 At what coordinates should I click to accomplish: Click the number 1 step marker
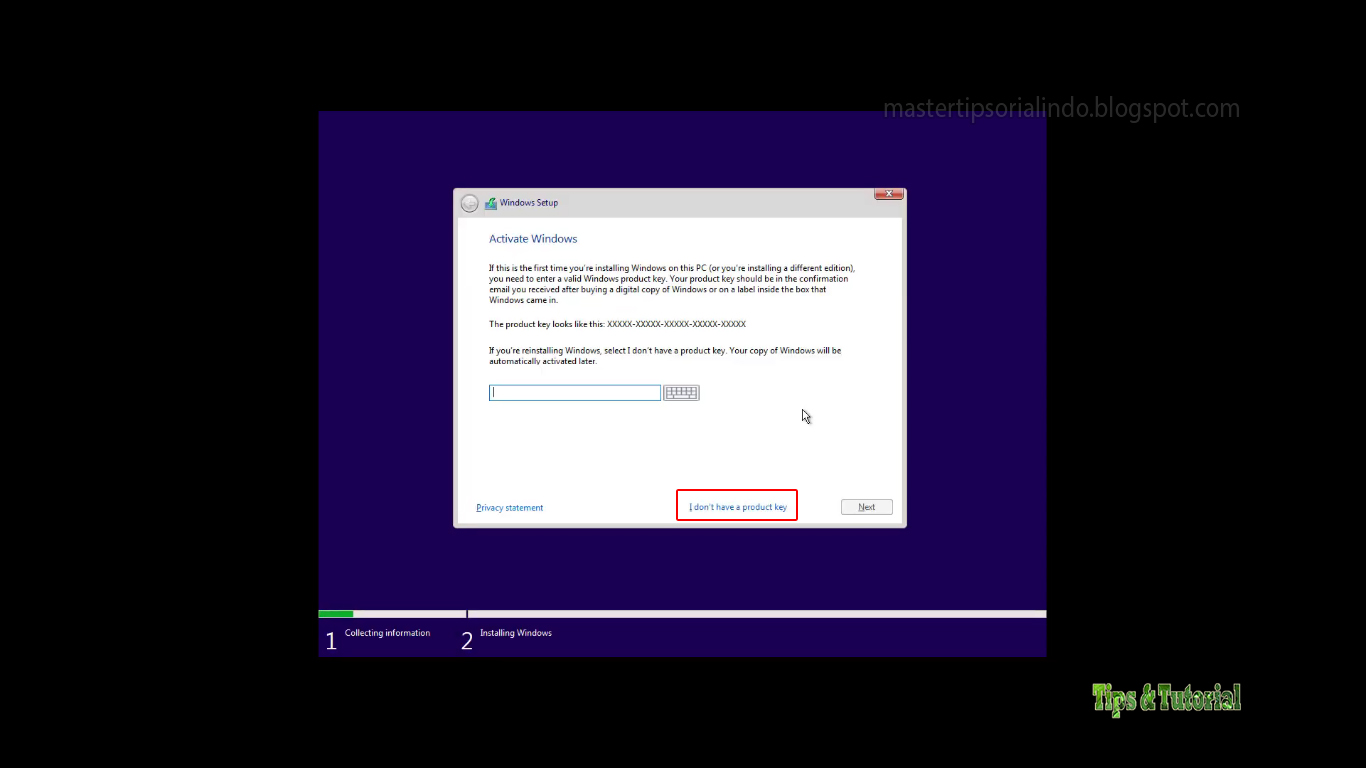[331, 640]
